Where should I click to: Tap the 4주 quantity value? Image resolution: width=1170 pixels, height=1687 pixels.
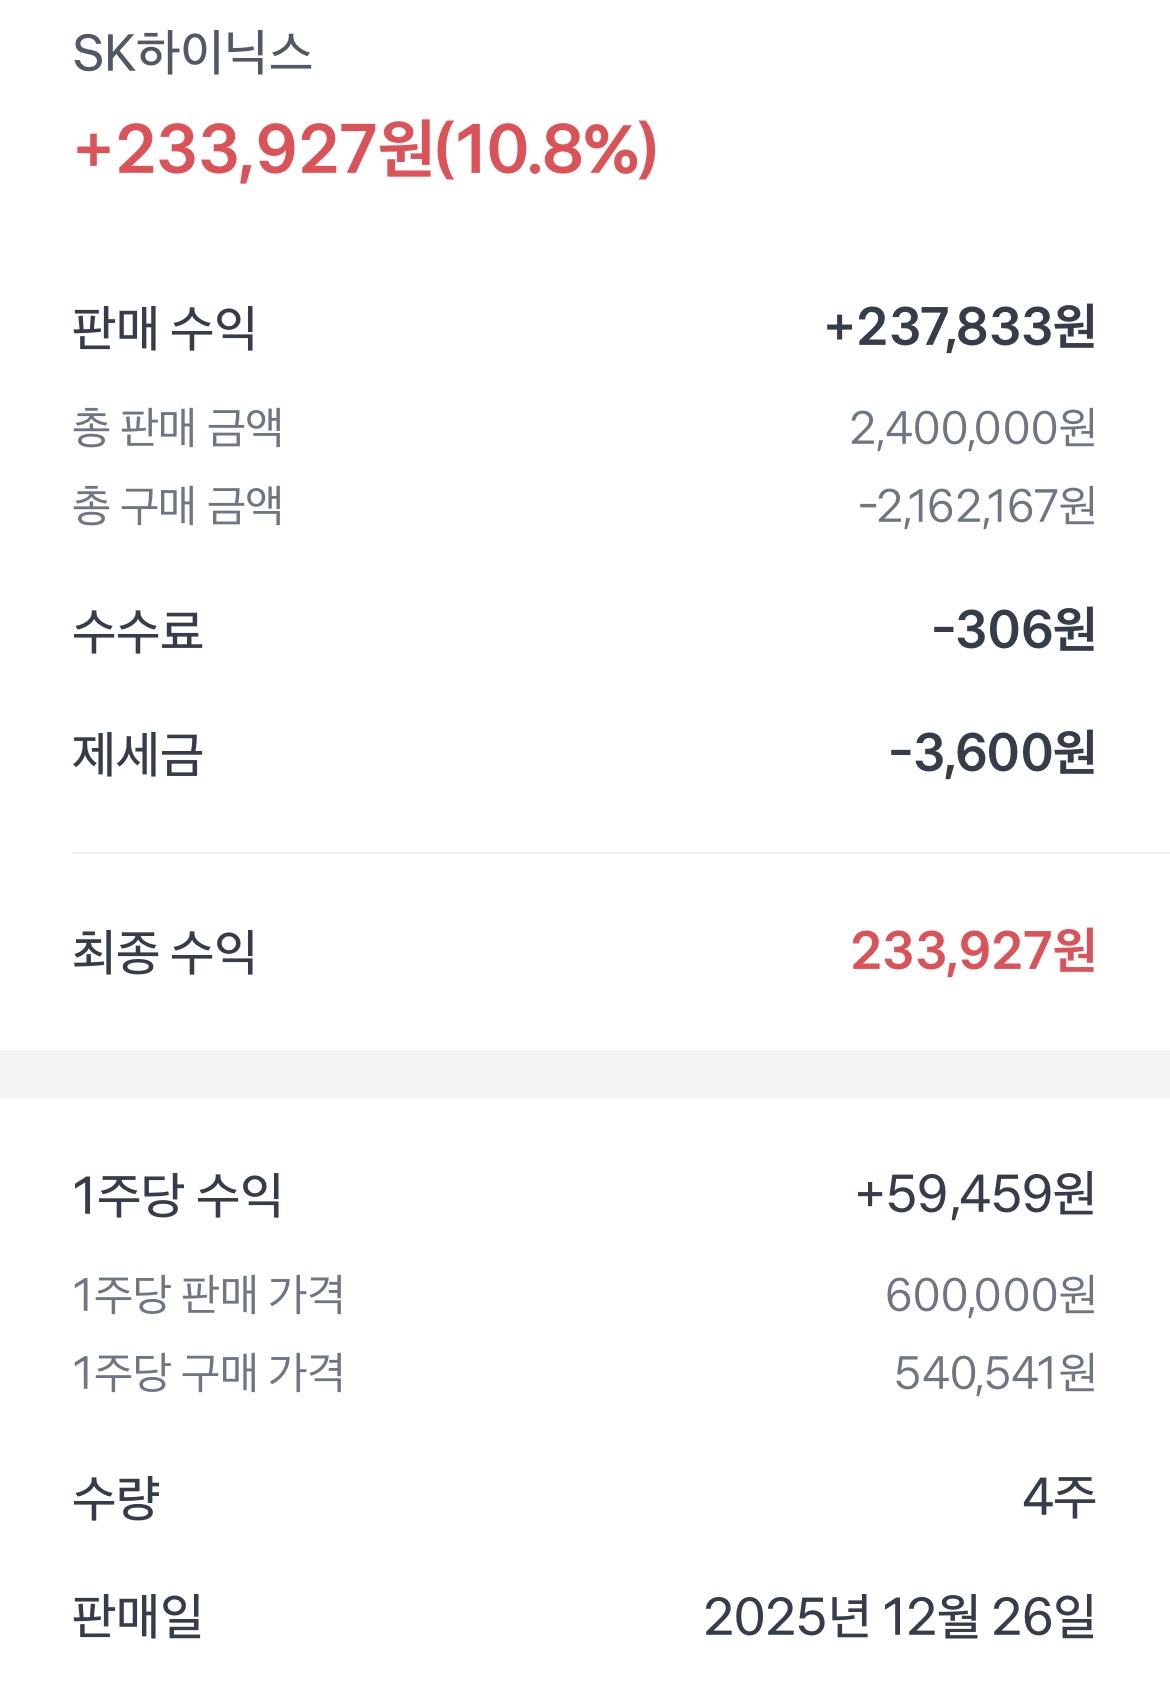[1060, 1498]
